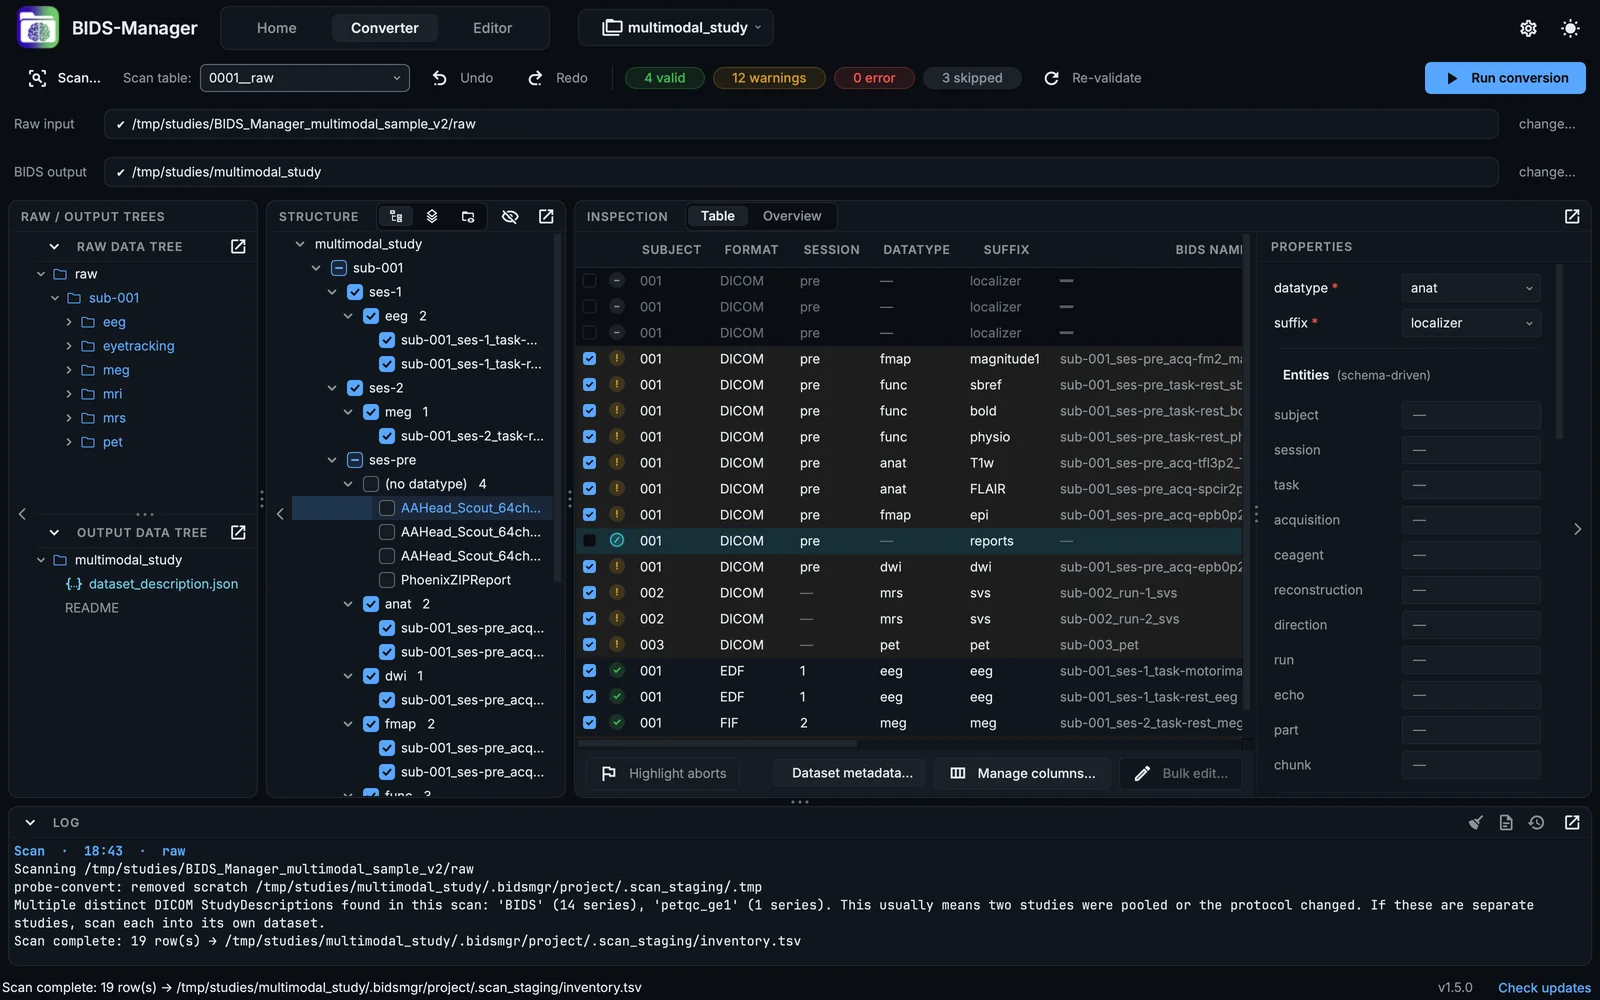This screenshot has width=1600, height=1000.
Task: Click the Check updates link
Action: point(1544,988)
